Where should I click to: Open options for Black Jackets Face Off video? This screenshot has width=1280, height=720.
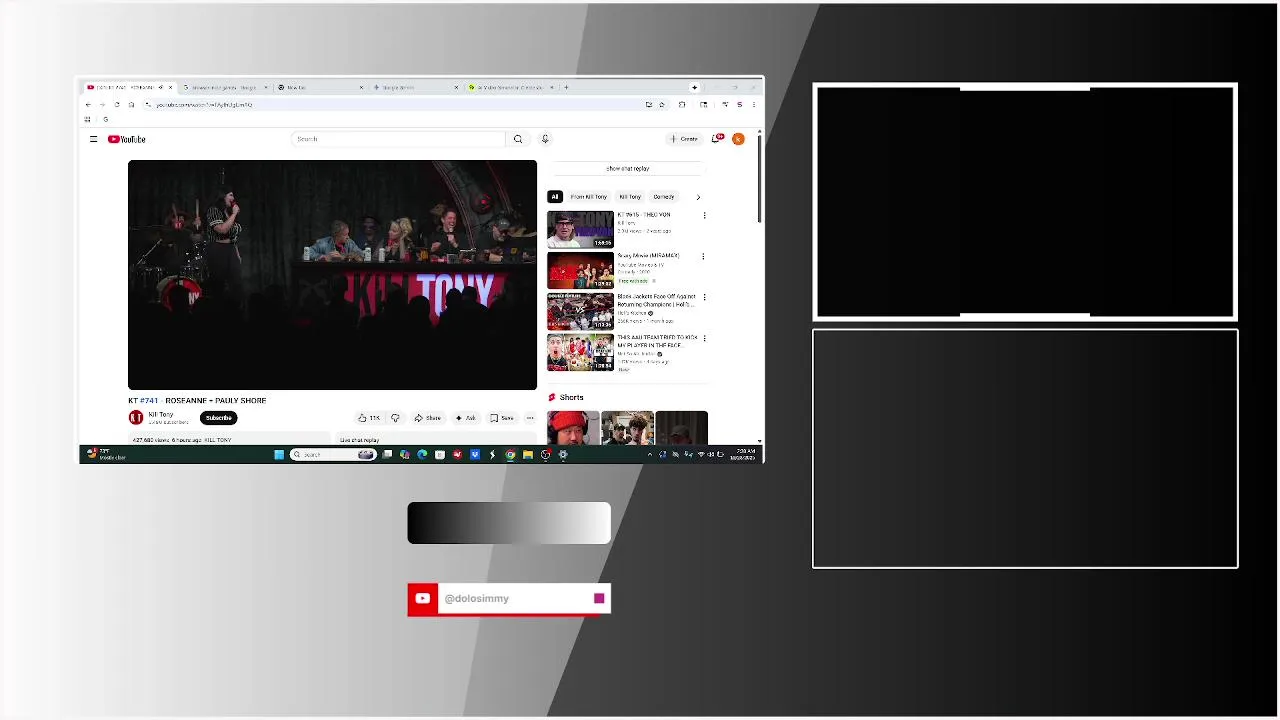click(x=704, y=297)
